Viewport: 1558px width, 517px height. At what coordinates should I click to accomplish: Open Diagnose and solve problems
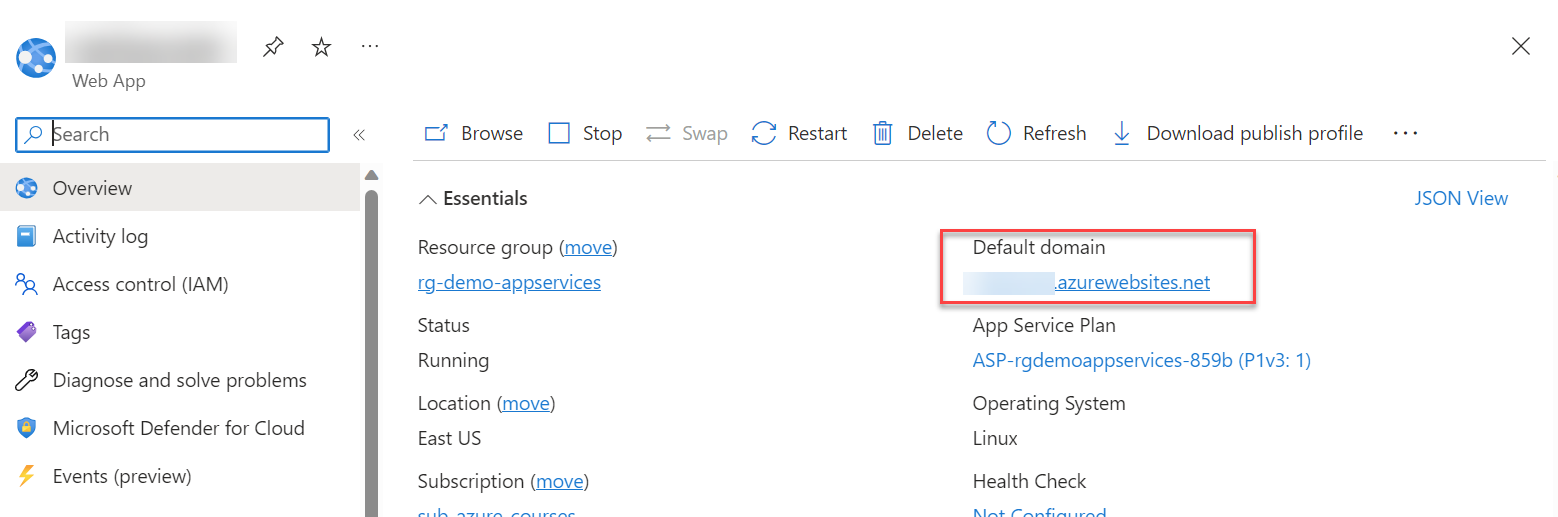click(x=179, y=380)
